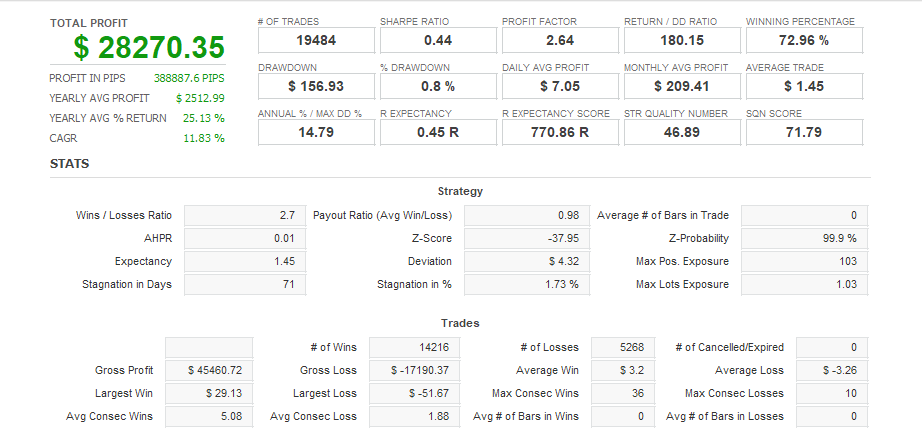Click the Return / DD Ratio value box
The height and width of the screenshot is (430, 922).
point(682,40)
